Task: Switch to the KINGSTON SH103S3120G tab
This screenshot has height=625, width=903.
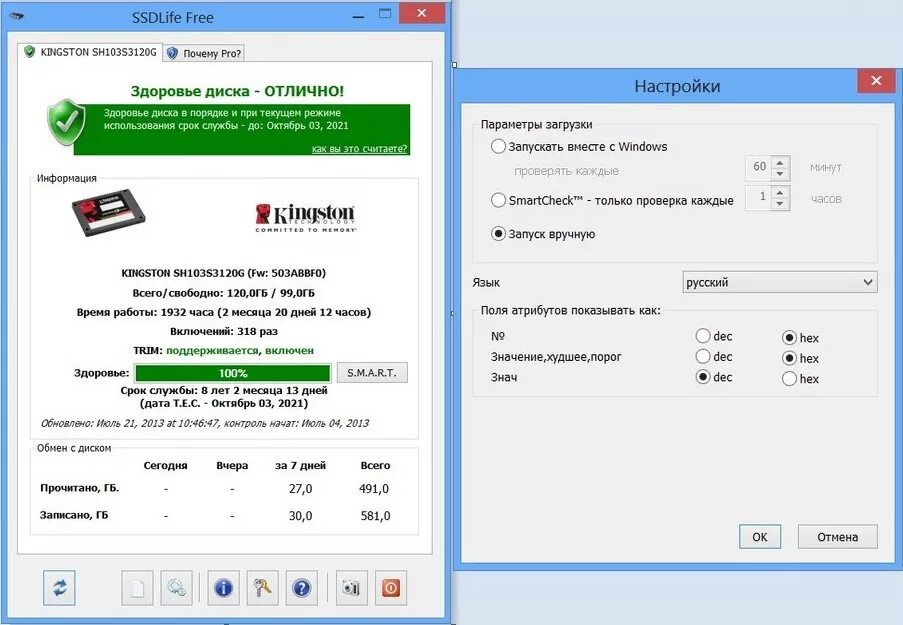Action: [x=90, y=52]
